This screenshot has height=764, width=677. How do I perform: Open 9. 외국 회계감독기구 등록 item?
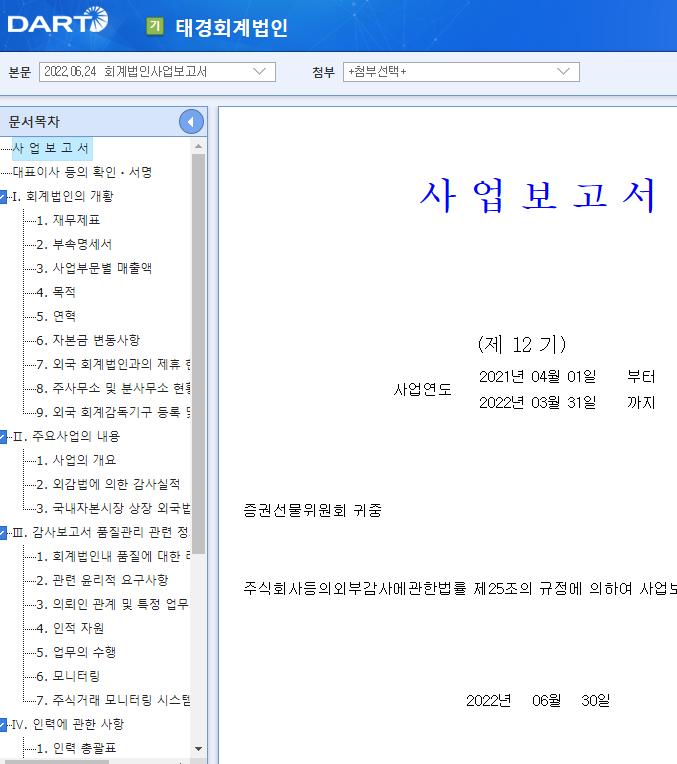tap(113, 412)
